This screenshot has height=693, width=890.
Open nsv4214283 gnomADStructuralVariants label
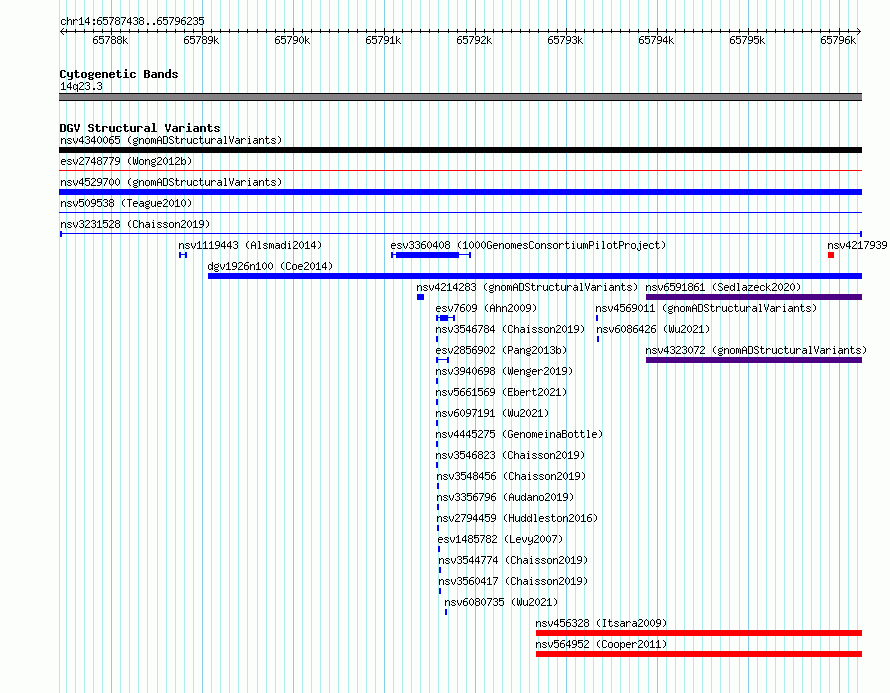pos(527,287)
